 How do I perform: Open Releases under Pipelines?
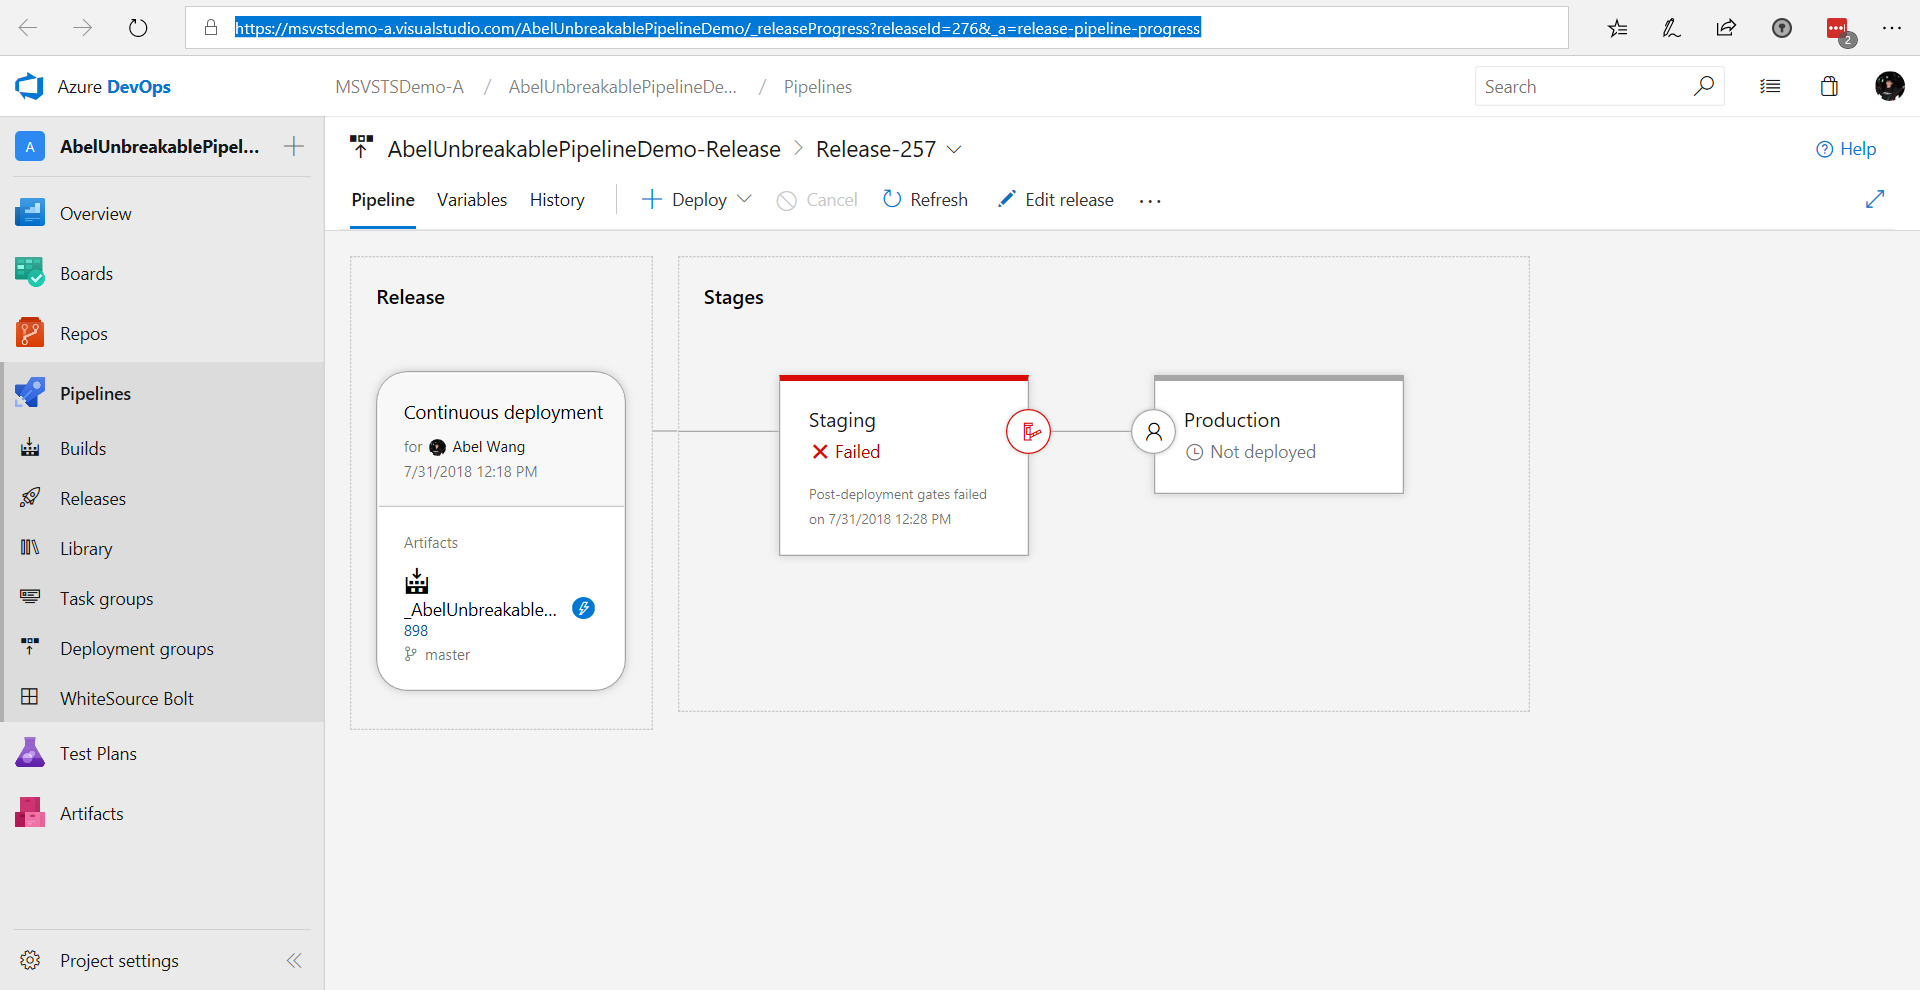tap(93, 499)
